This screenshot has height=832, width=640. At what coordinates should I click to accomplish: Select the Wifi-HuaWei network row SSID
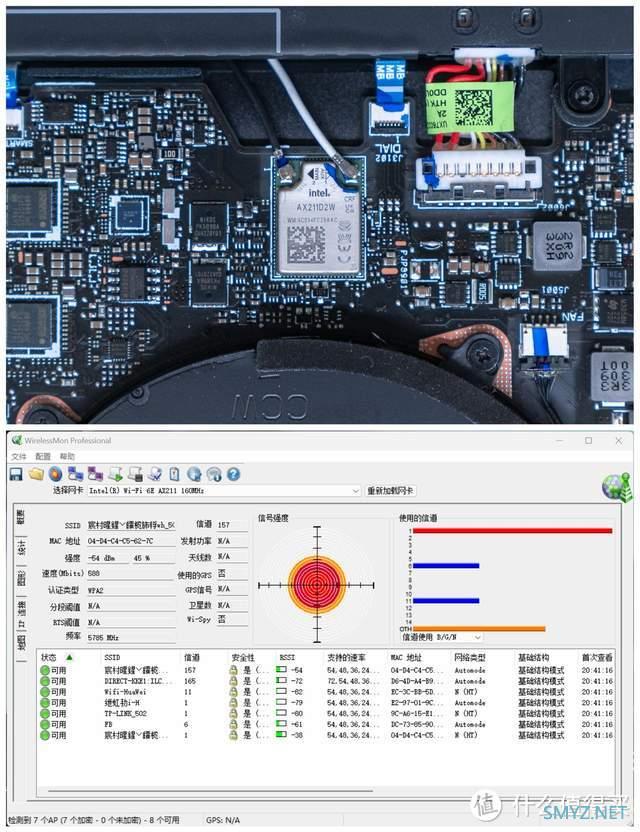pyautogui.click(x=125, y=692)
